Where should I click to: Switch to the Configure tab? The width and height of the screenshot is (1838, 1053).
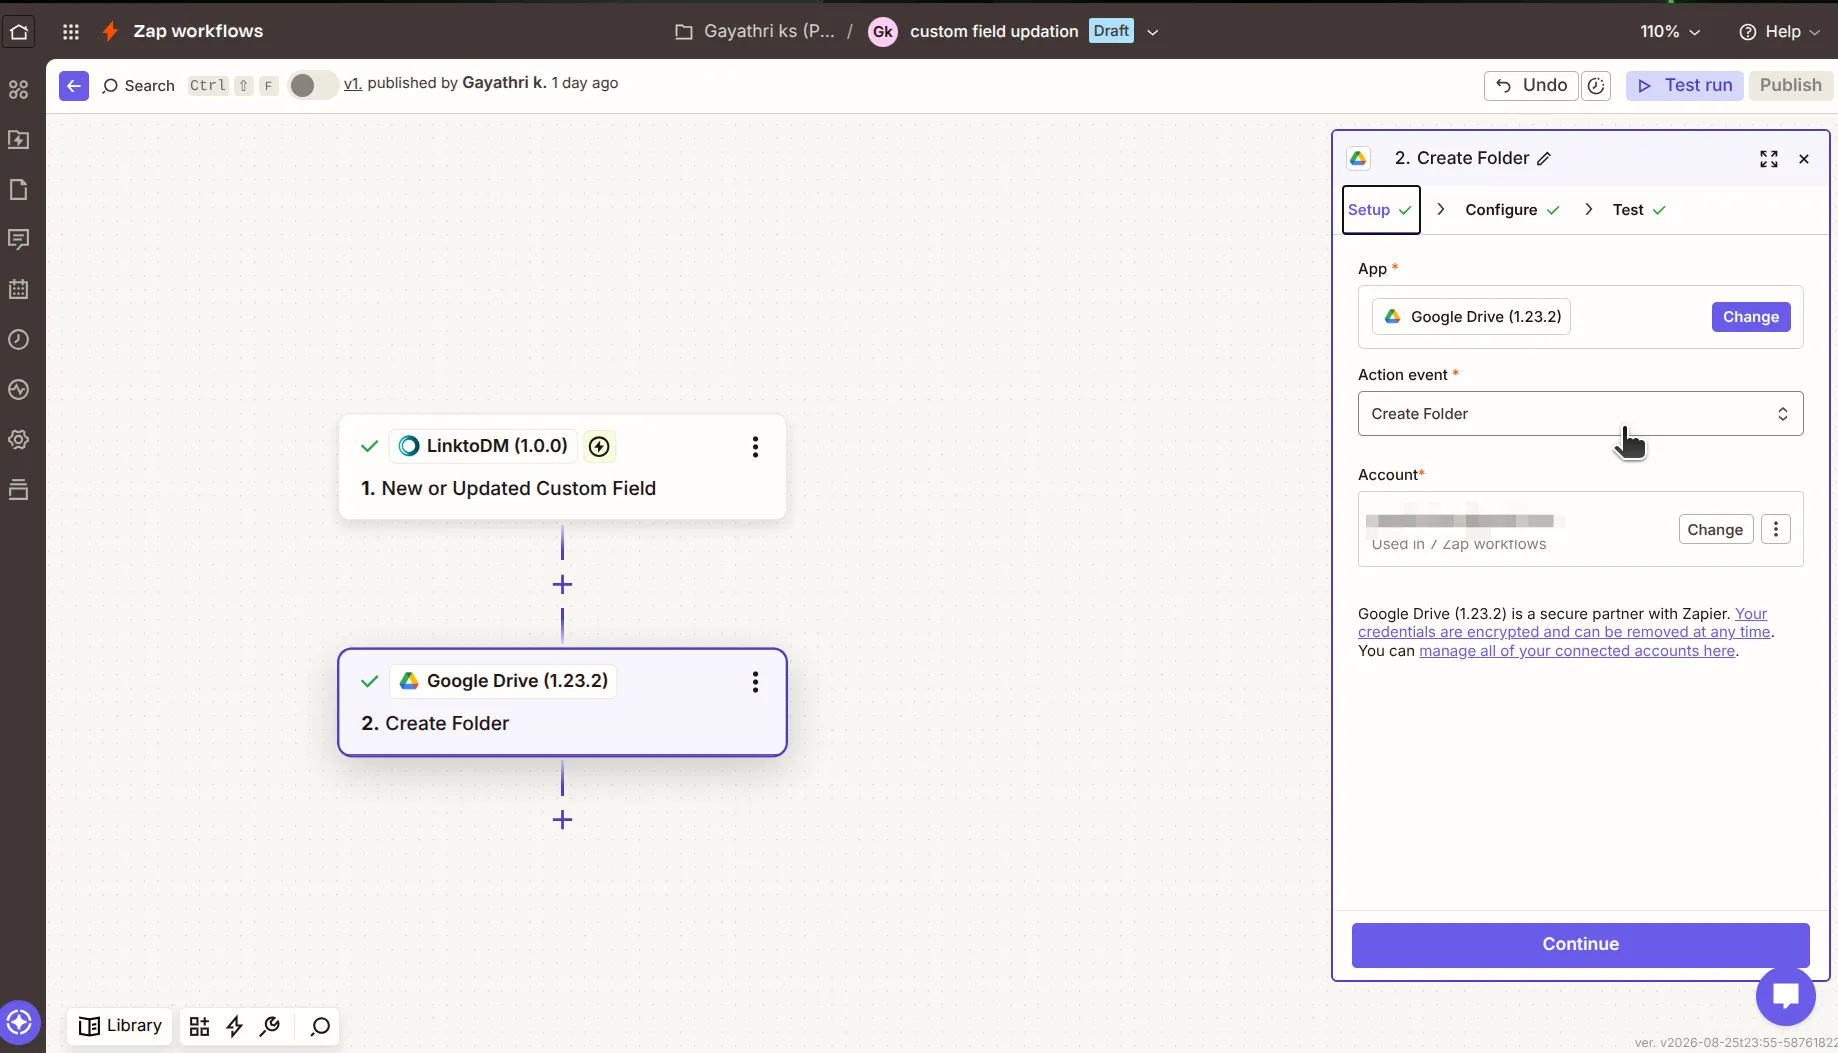1512,210
